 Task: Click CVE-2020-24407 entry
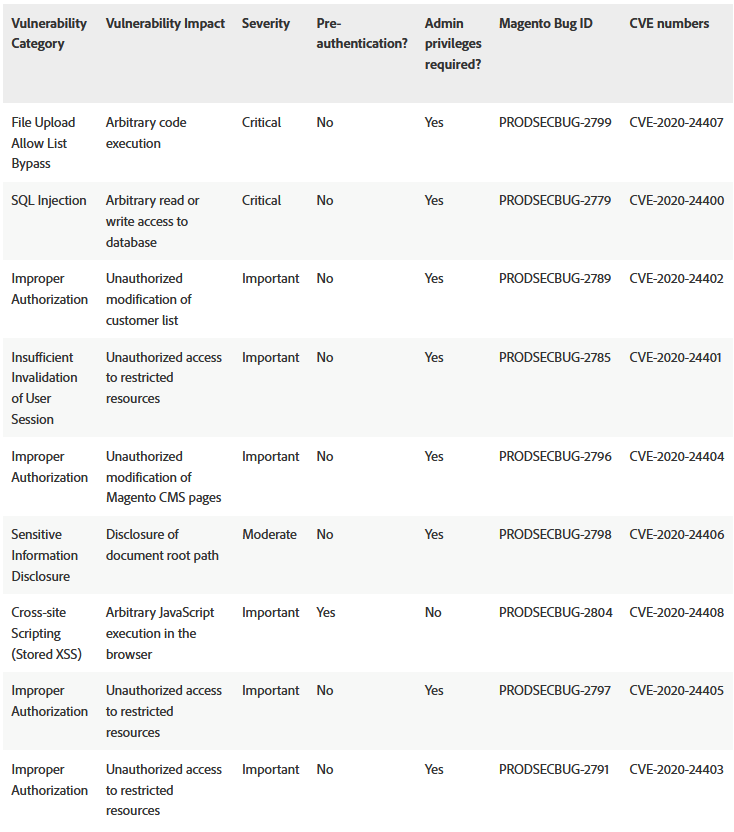pyautogui.click(x=676, y=123)
